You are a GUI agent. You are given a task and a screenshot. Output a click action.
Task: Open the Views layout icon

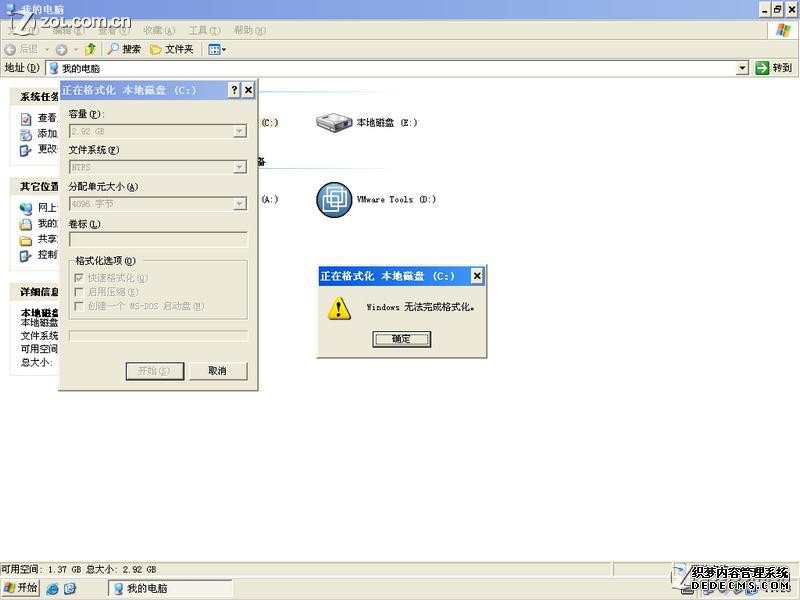coord(217,49)
